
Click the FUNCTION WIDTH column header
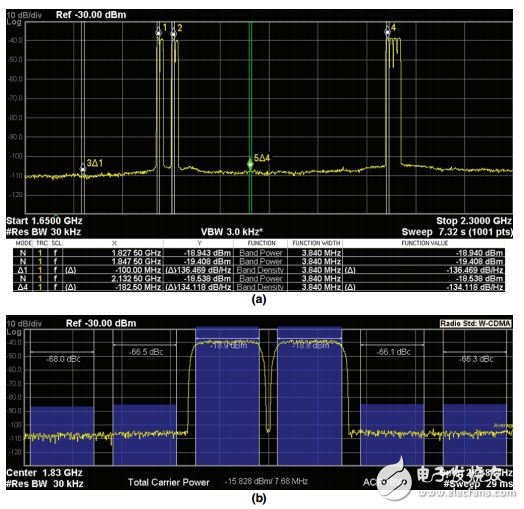316,243
